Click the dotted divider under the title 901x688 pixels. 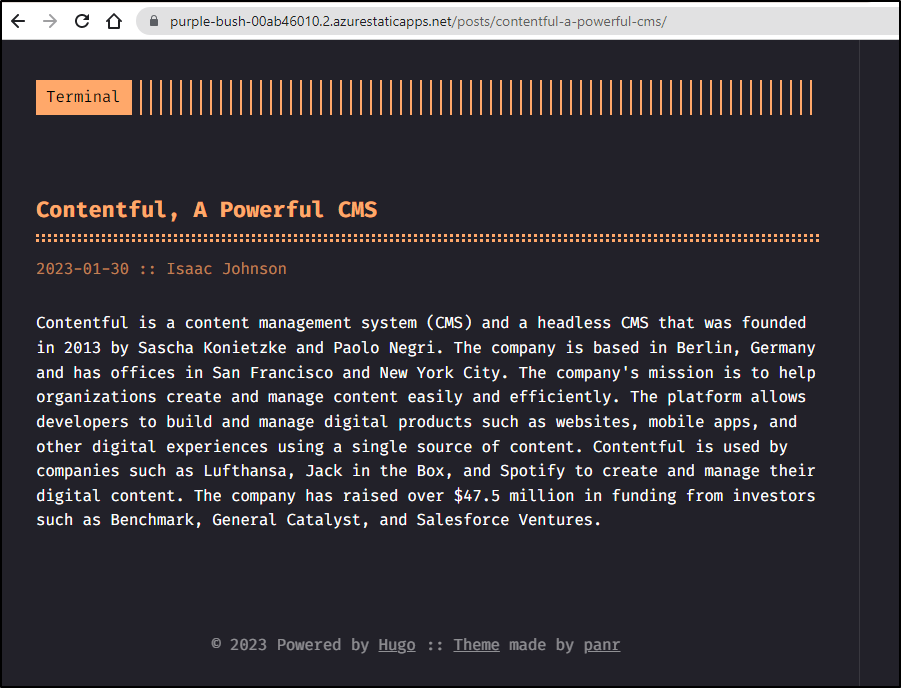pos(428,238)
